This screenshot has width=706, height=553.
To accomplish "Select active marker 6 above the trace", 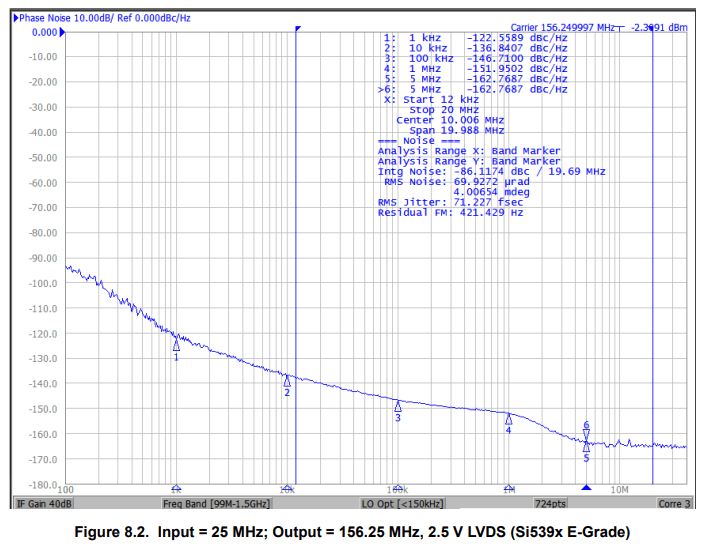I will [x=586, y=433].
